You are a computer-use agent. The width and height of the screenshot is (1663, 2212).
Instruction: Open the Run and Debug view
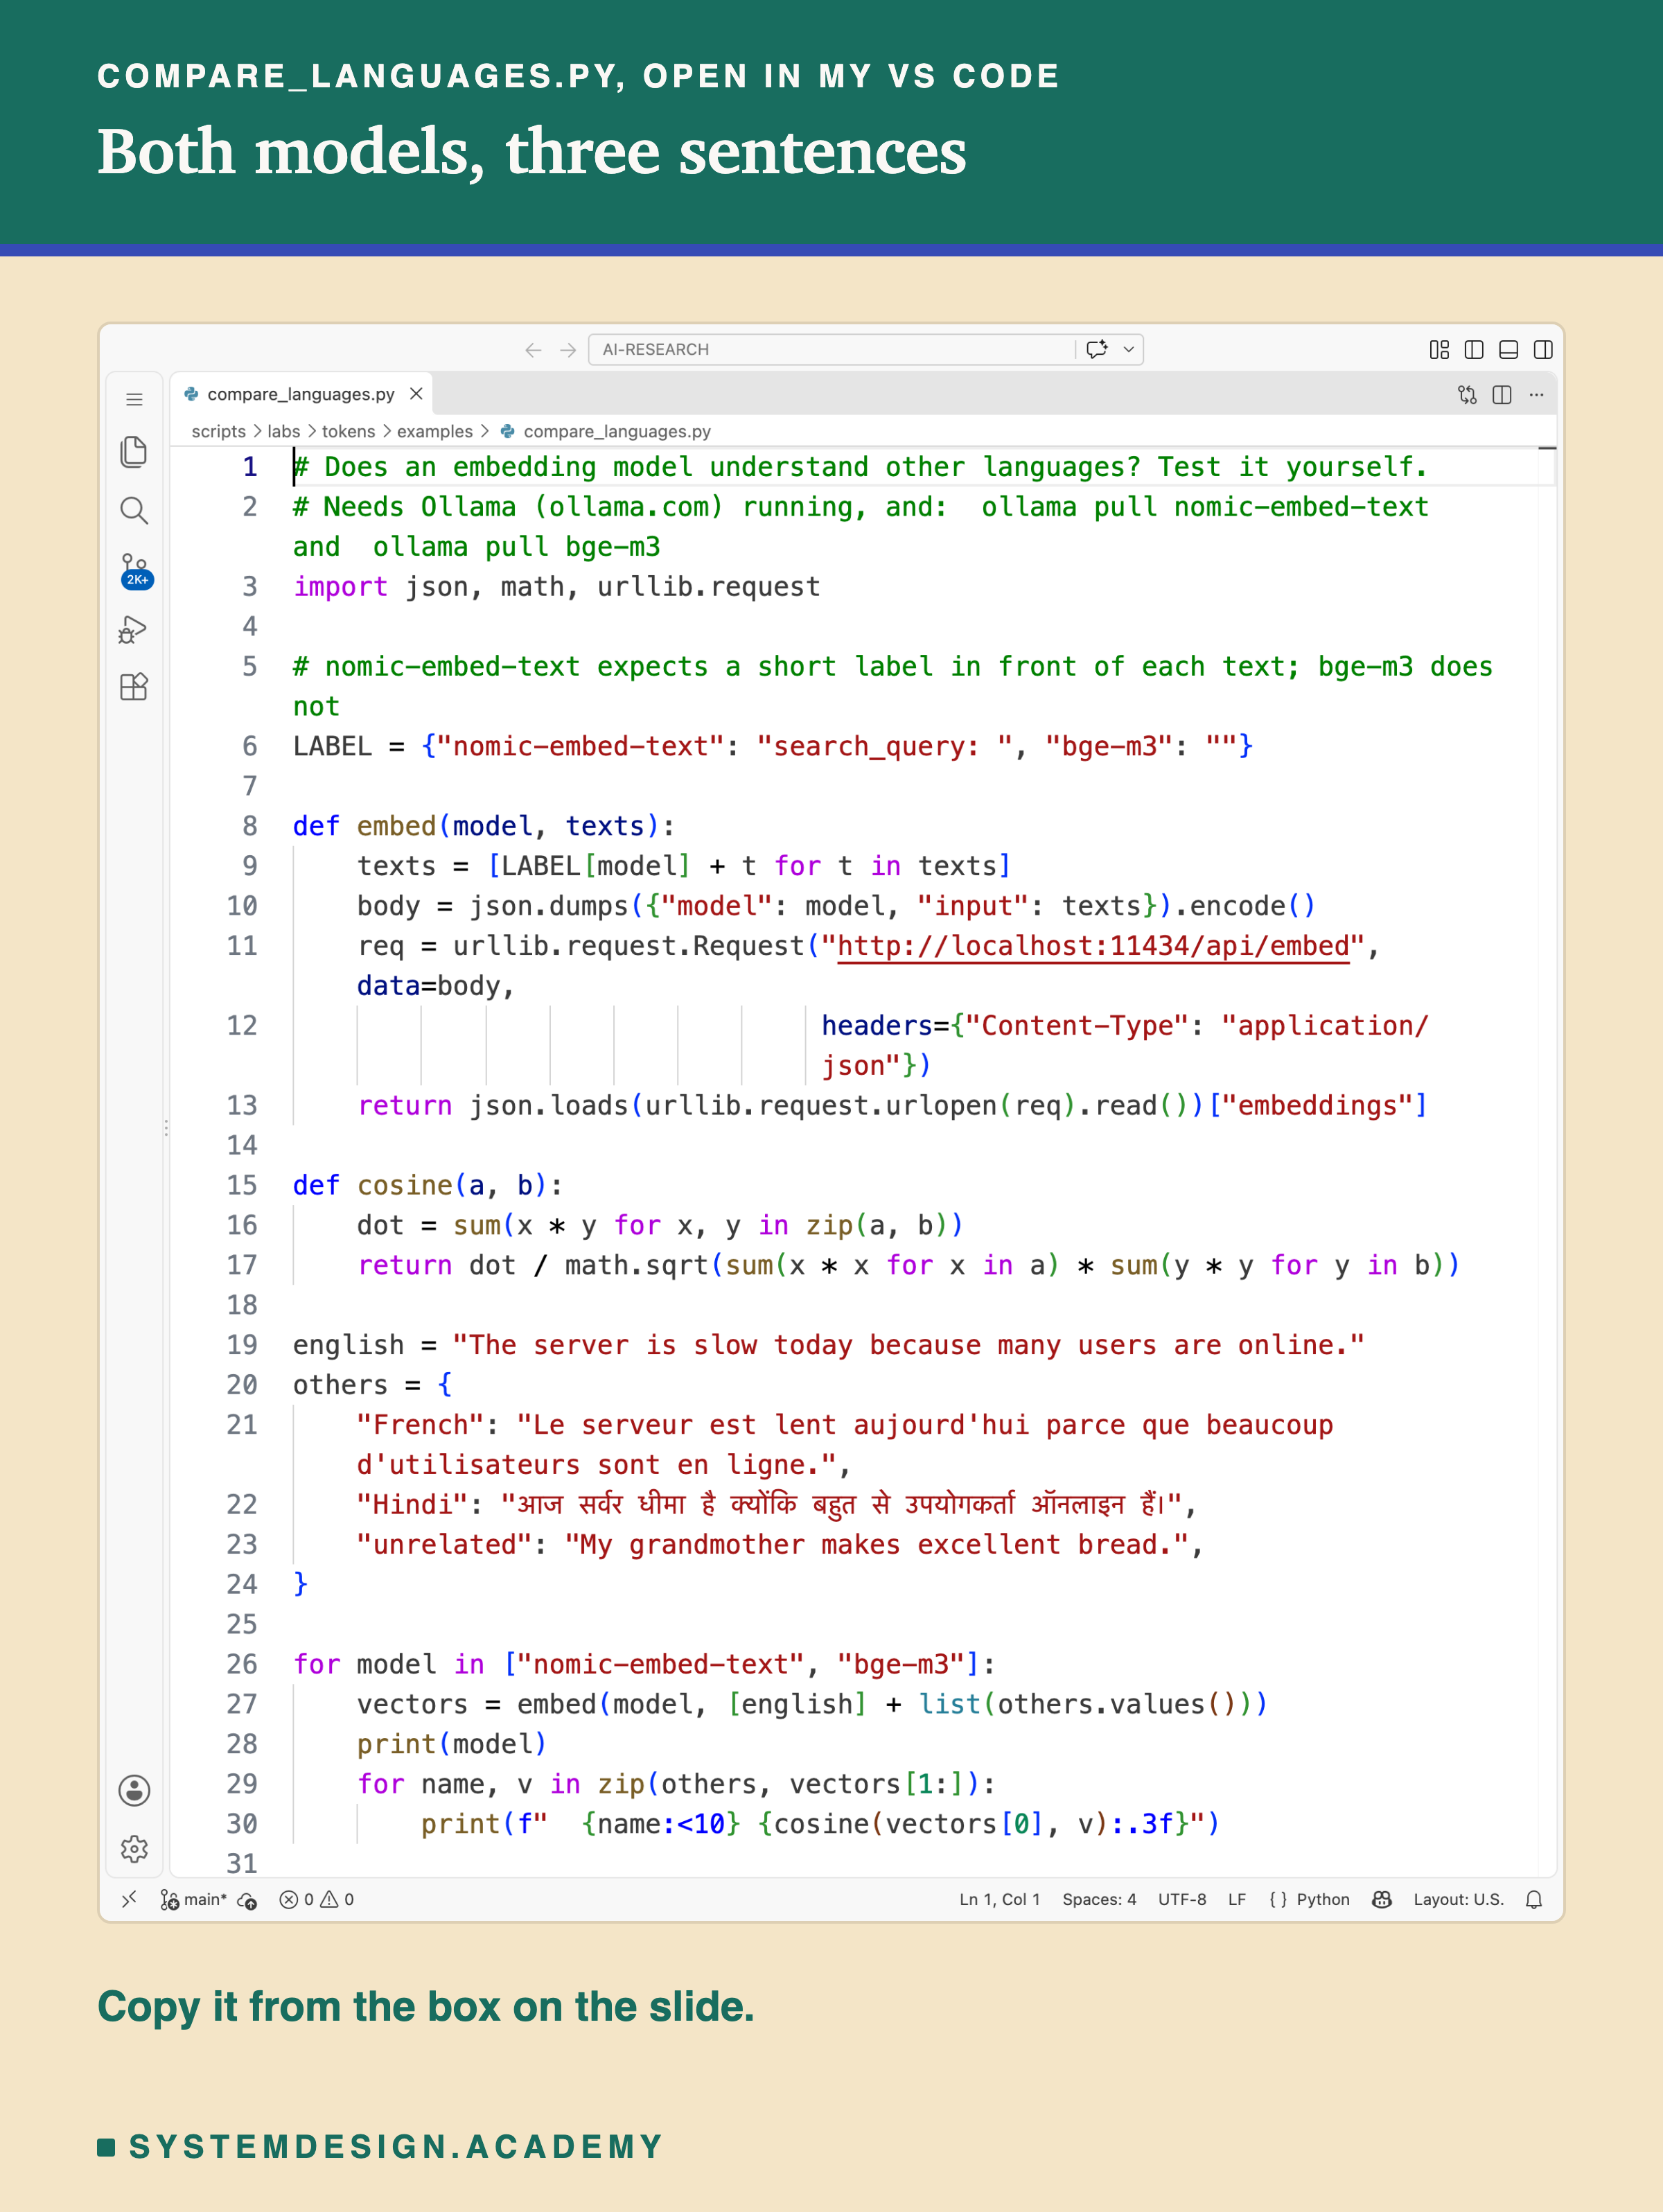[x=134, y=629]
